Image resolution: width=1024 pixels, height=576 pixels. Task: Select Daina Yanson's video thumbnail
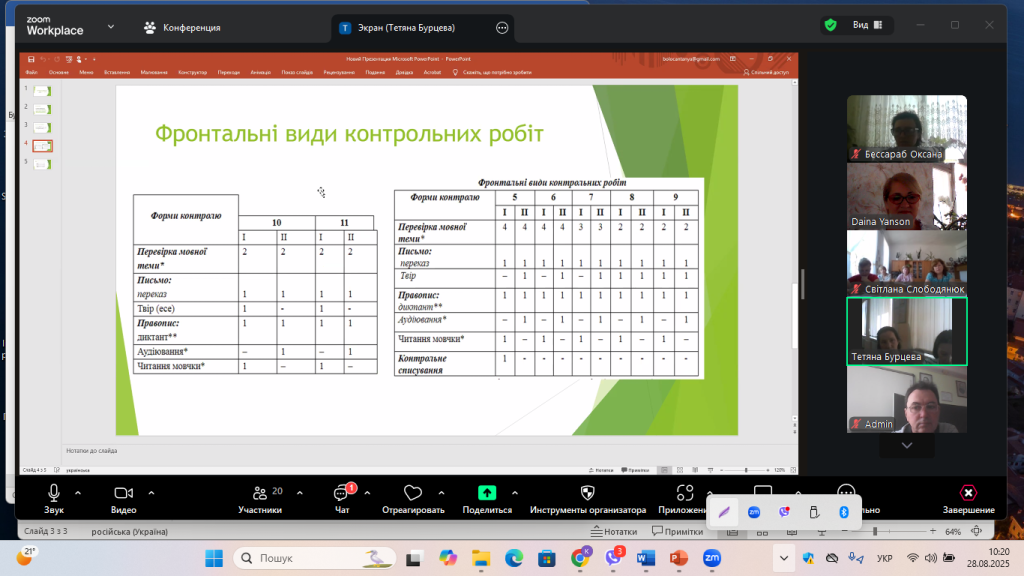pyautogui.click(x=906, y=196)
